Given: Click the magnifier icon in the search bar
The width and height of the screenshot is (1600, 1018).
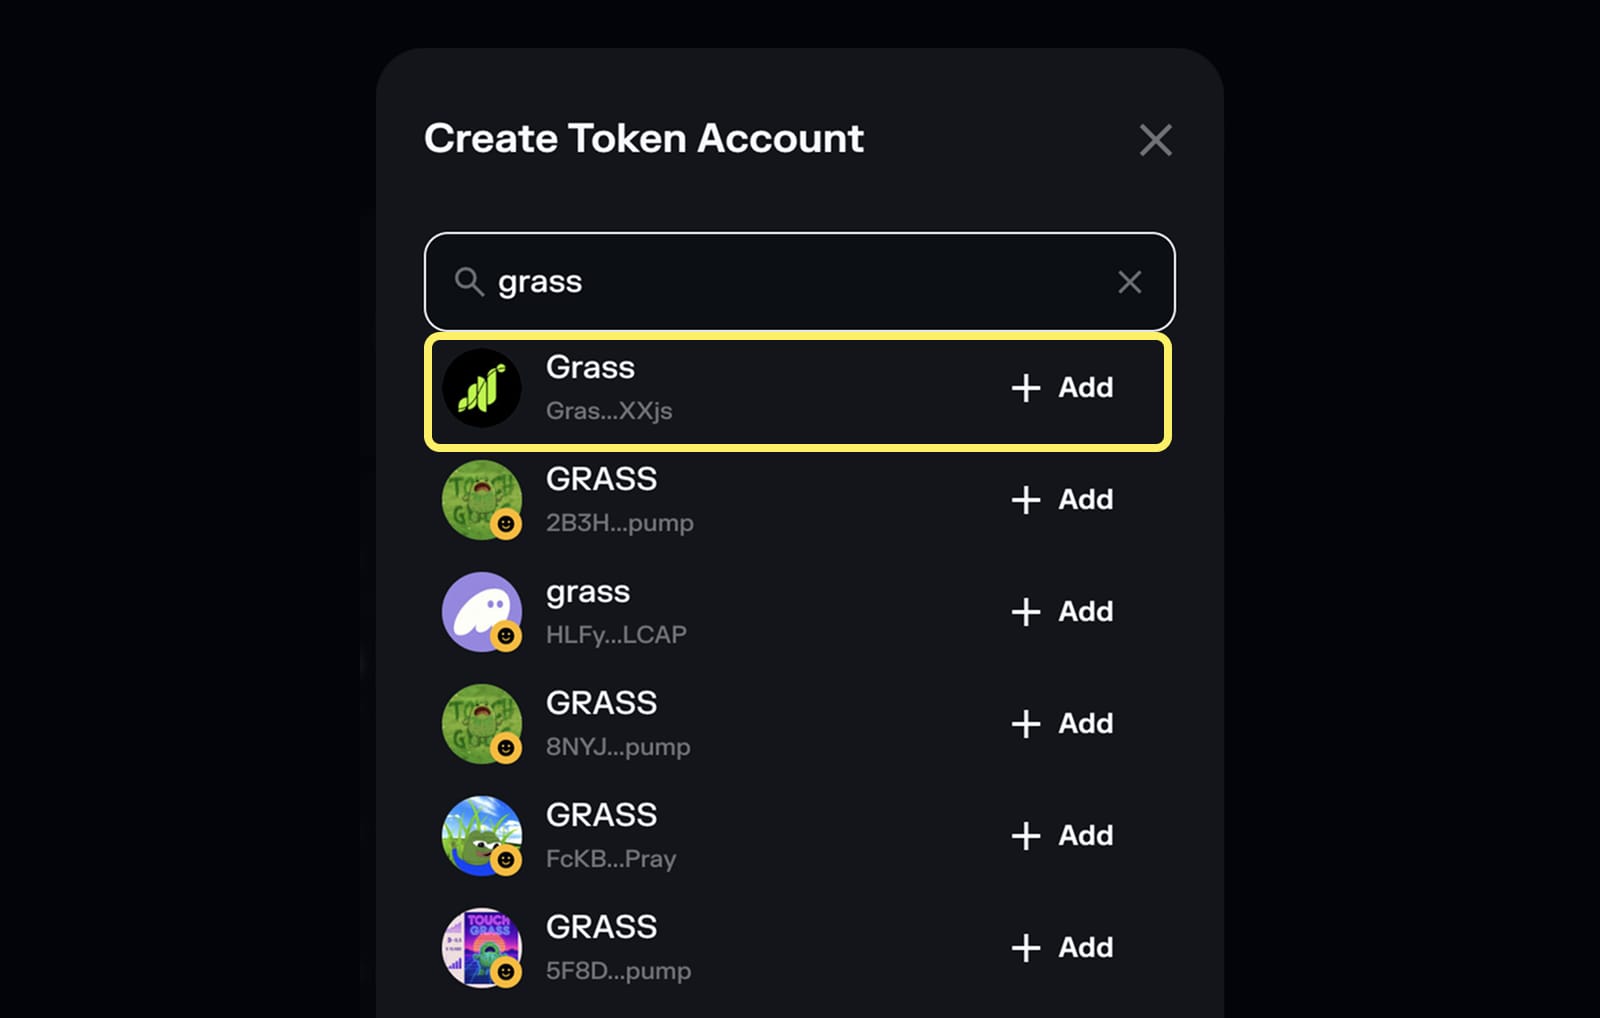Looking at the screenshot, I should pyautogui.click(x=468, y=282).
